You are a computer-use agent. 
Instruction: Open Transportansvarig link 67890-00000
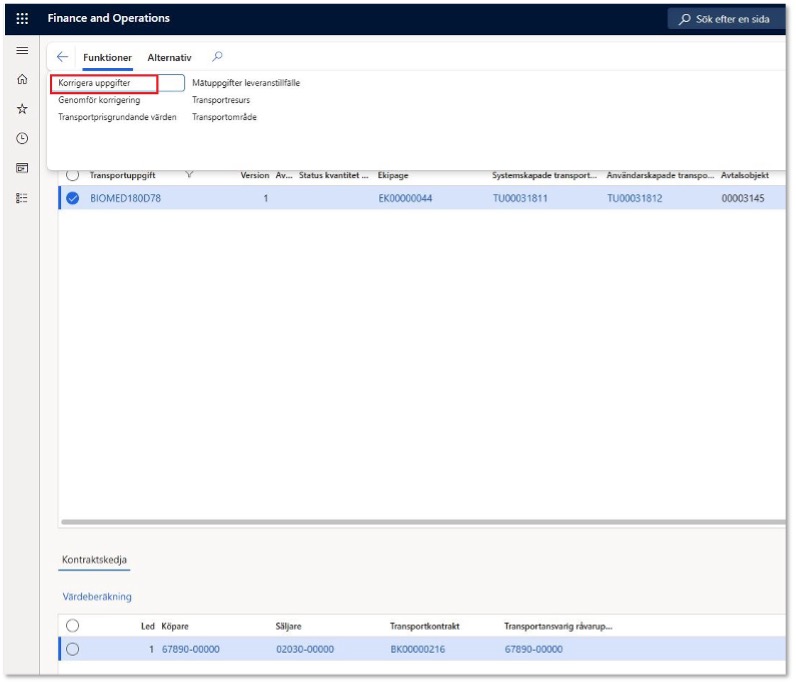point(534,649)
